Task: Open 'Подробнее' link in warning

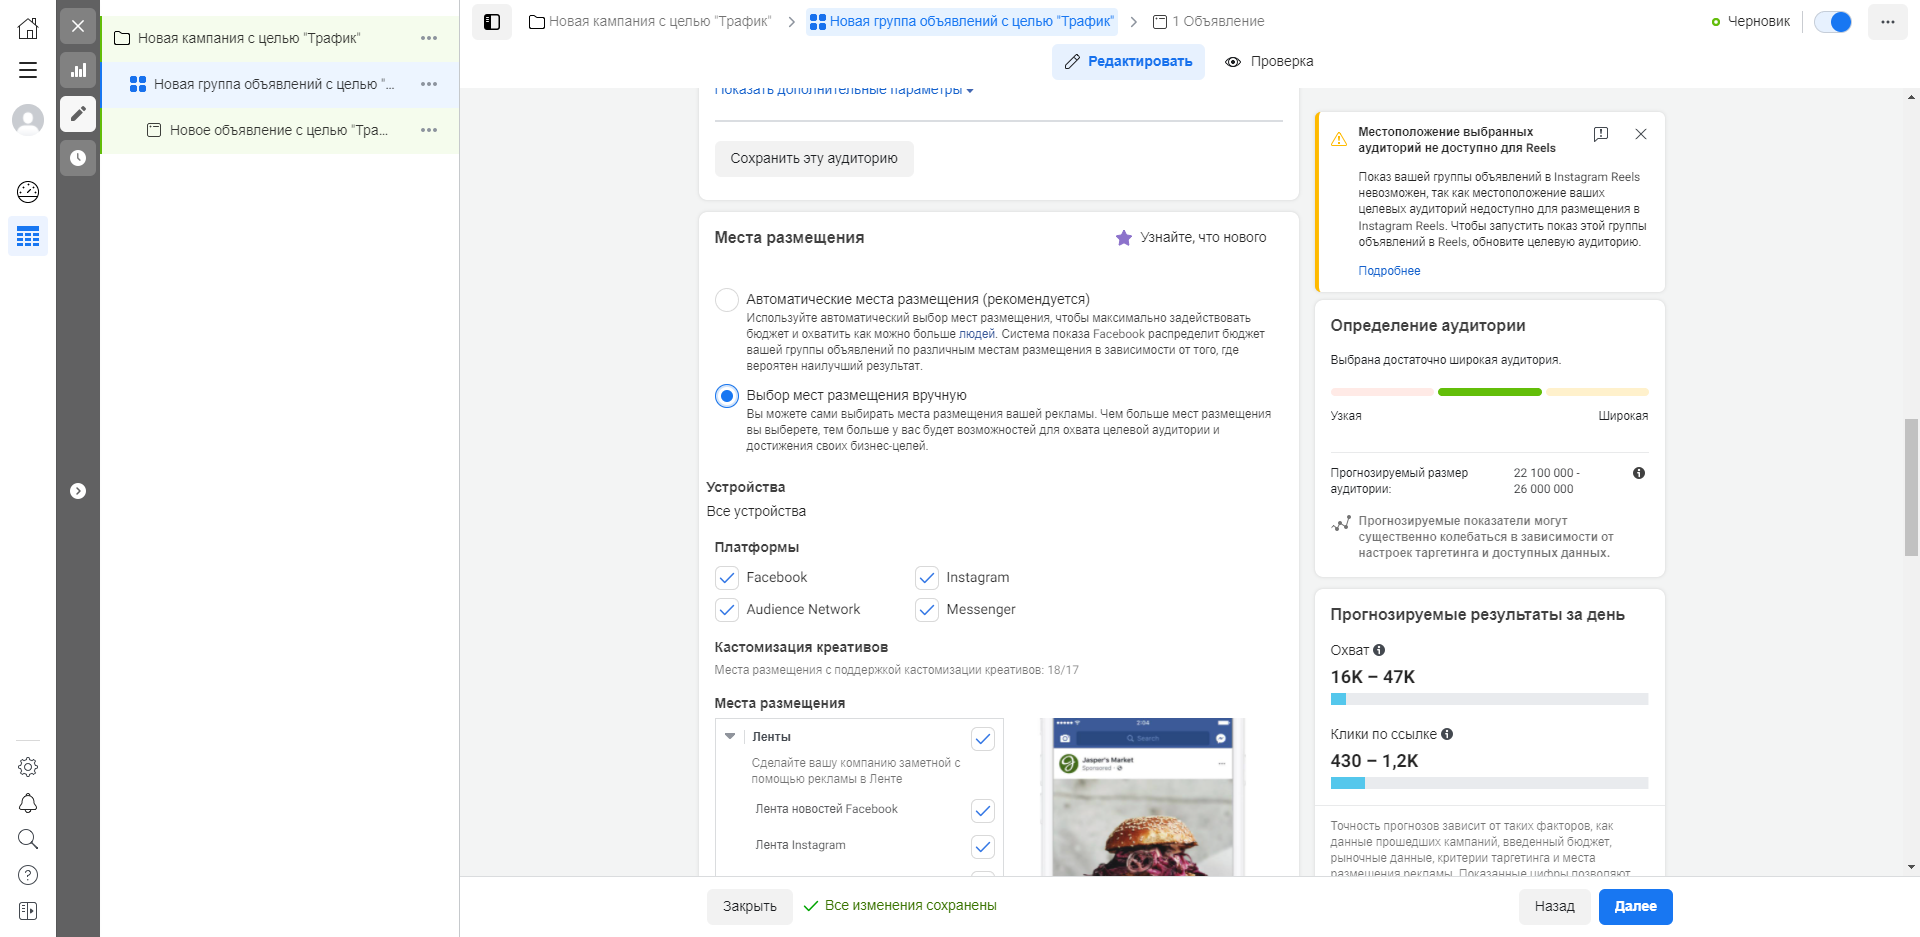Action: click(x=1389, y=271)
